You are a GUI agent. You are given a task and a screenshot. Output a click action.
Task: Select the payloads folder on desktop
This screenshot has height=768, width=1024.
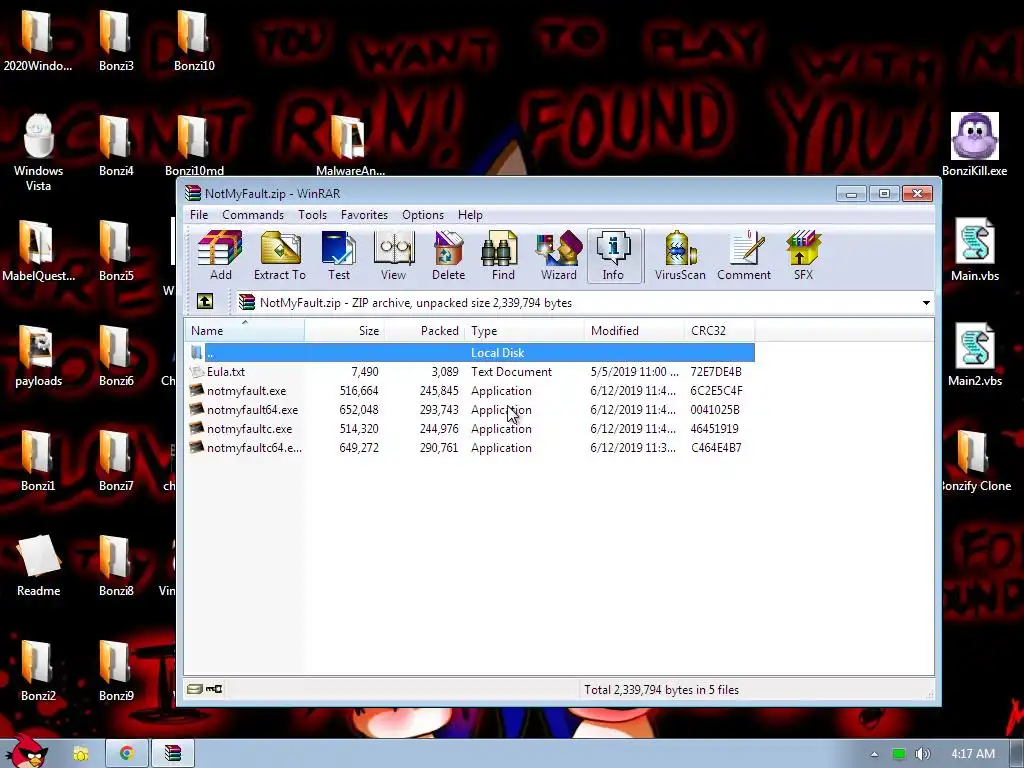point(38,356)
